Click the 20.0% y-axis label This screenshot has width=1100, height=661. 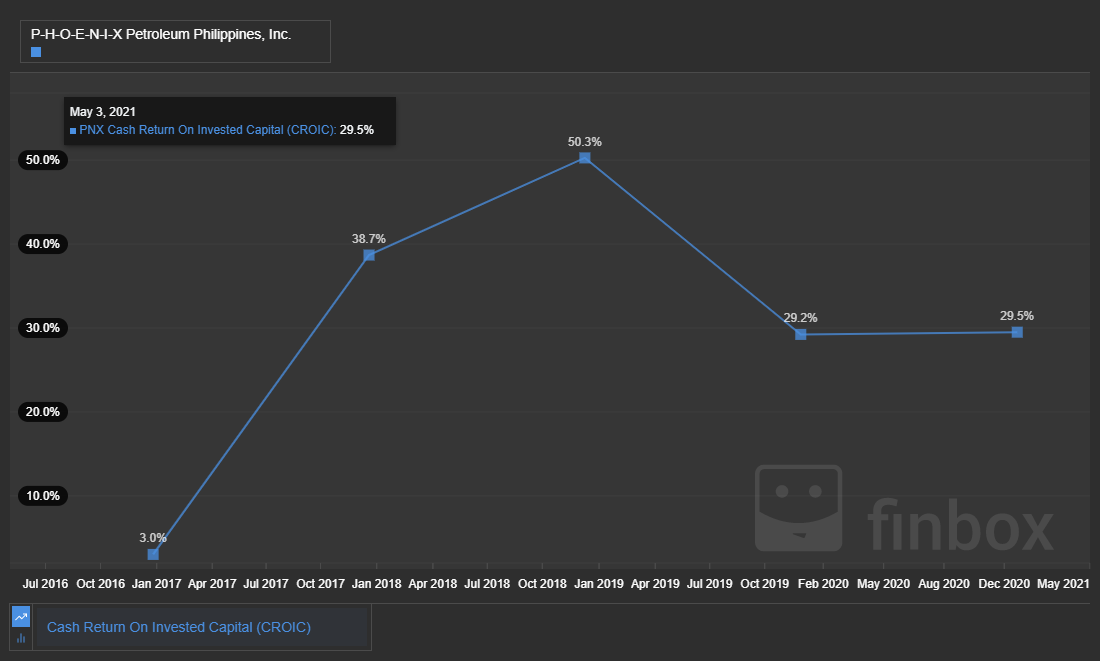[x=43, y=412]
